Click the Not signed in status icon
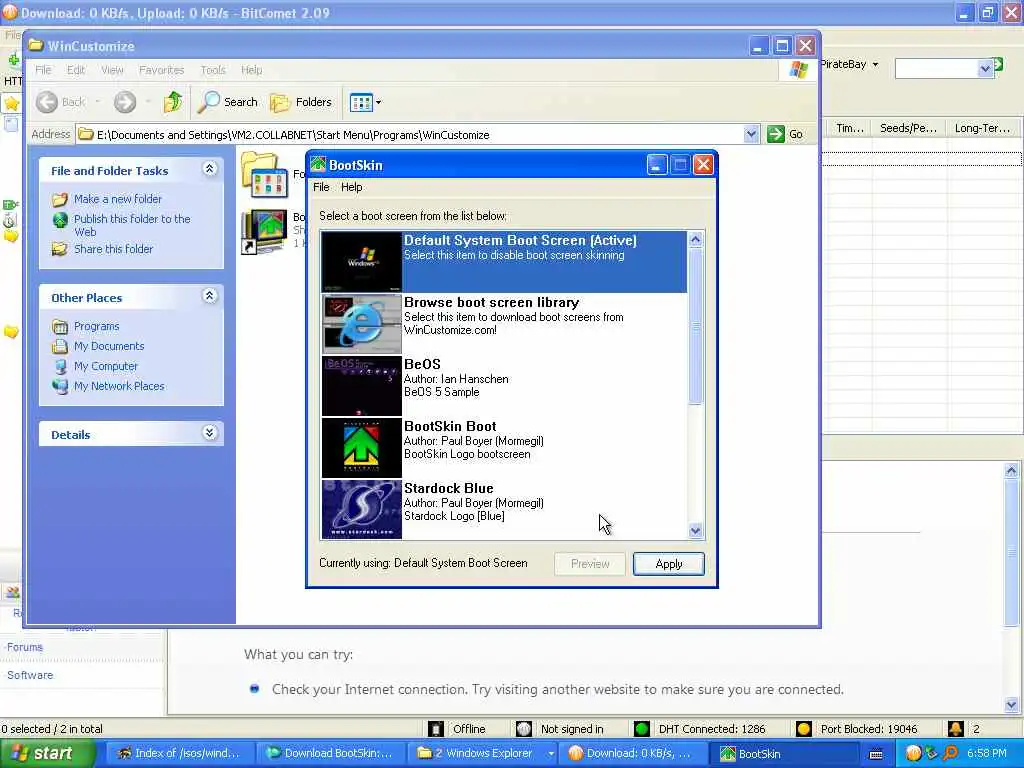The height and width of the screenshot is (768, 1024). (524, 729)
